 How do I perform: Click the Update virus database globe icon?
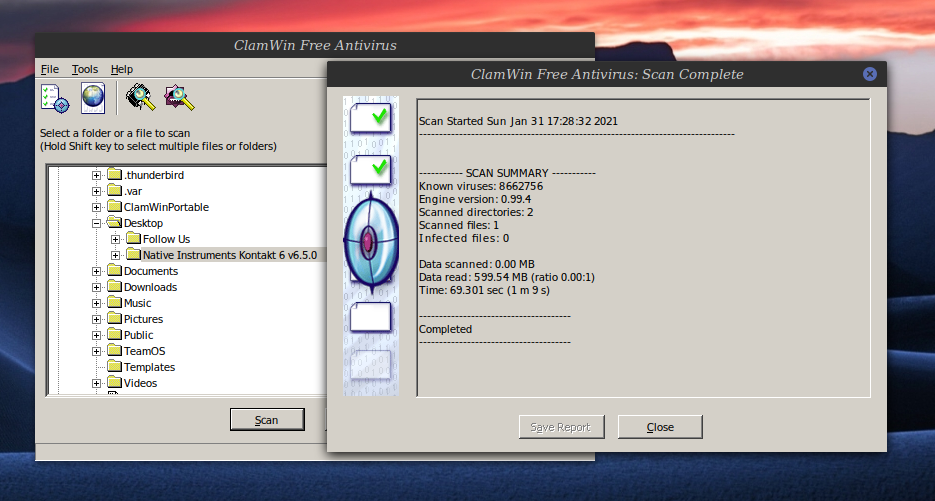point(93,98)
